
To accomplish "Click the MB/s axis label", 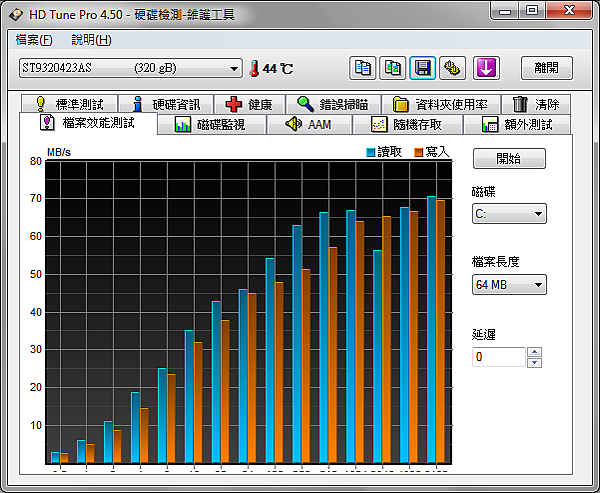I will click(x=59, y=152).
